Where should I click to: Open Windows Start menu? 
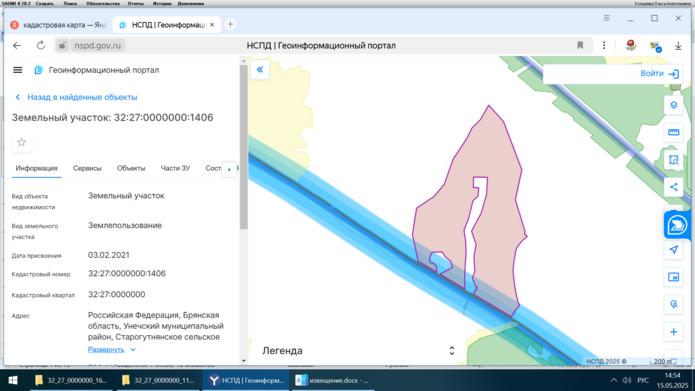tap(12, 380)
